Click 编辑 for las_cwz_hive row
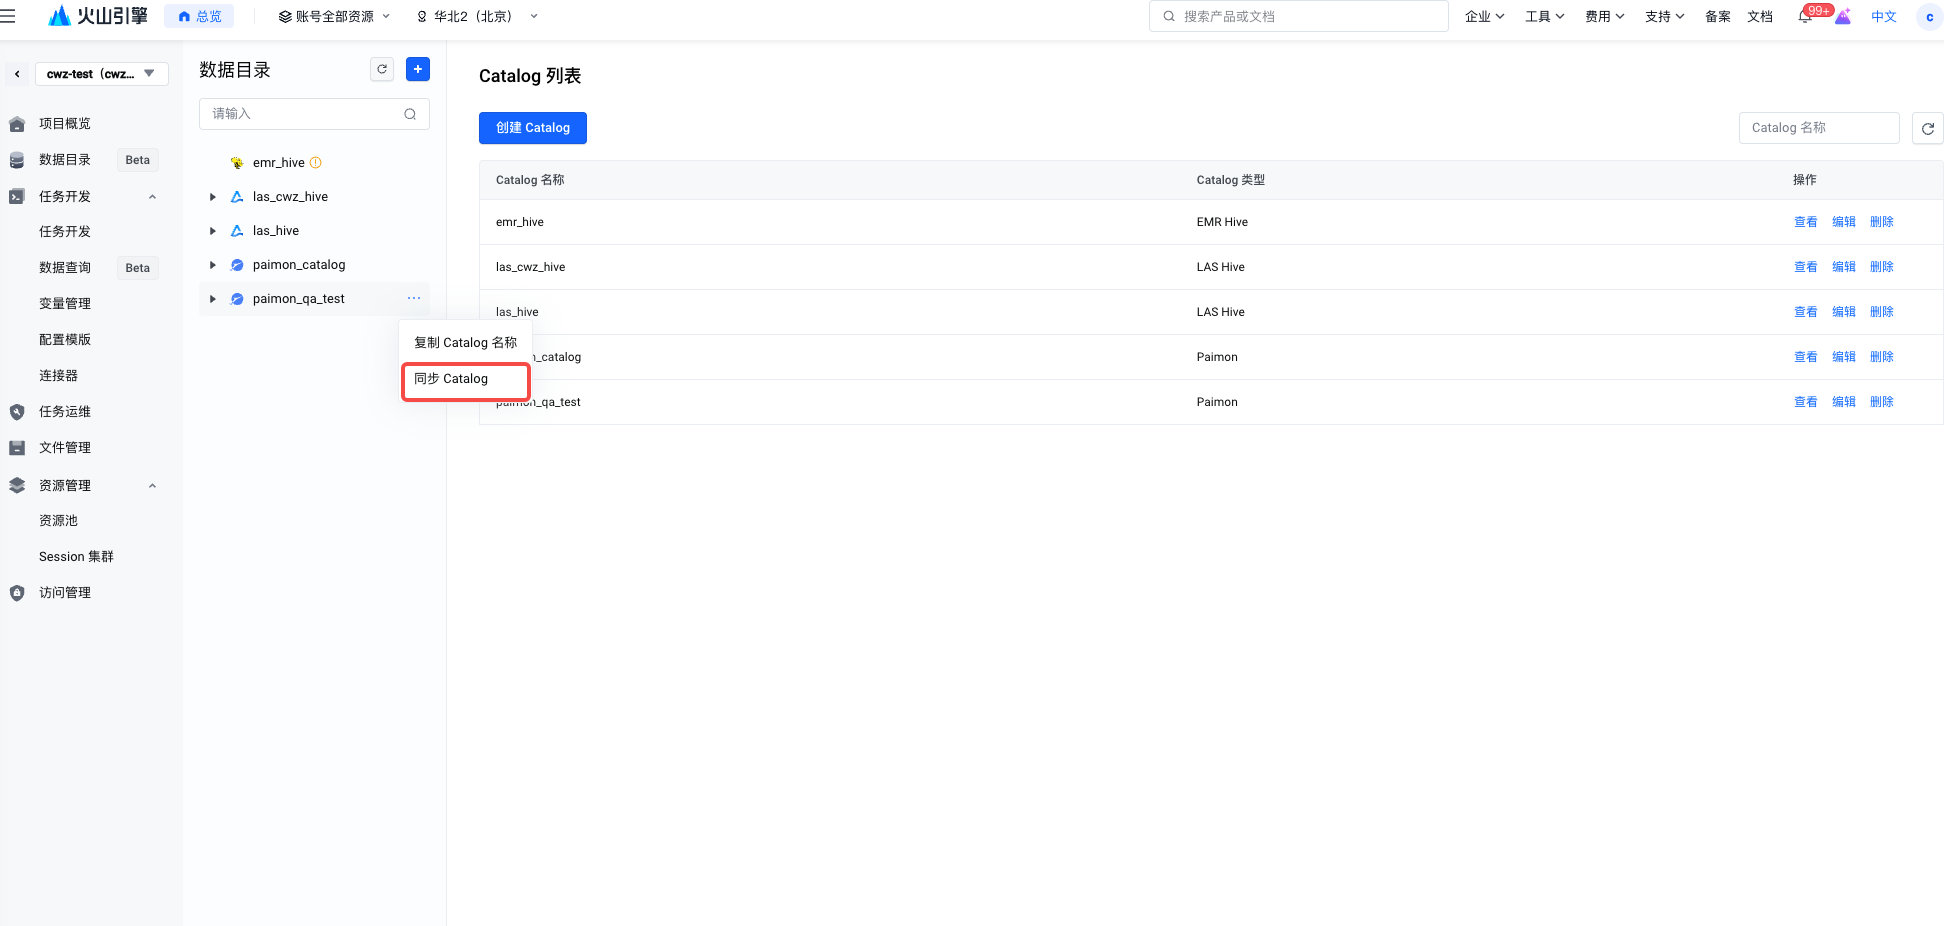1944x926 pixels. point(1843,267)
